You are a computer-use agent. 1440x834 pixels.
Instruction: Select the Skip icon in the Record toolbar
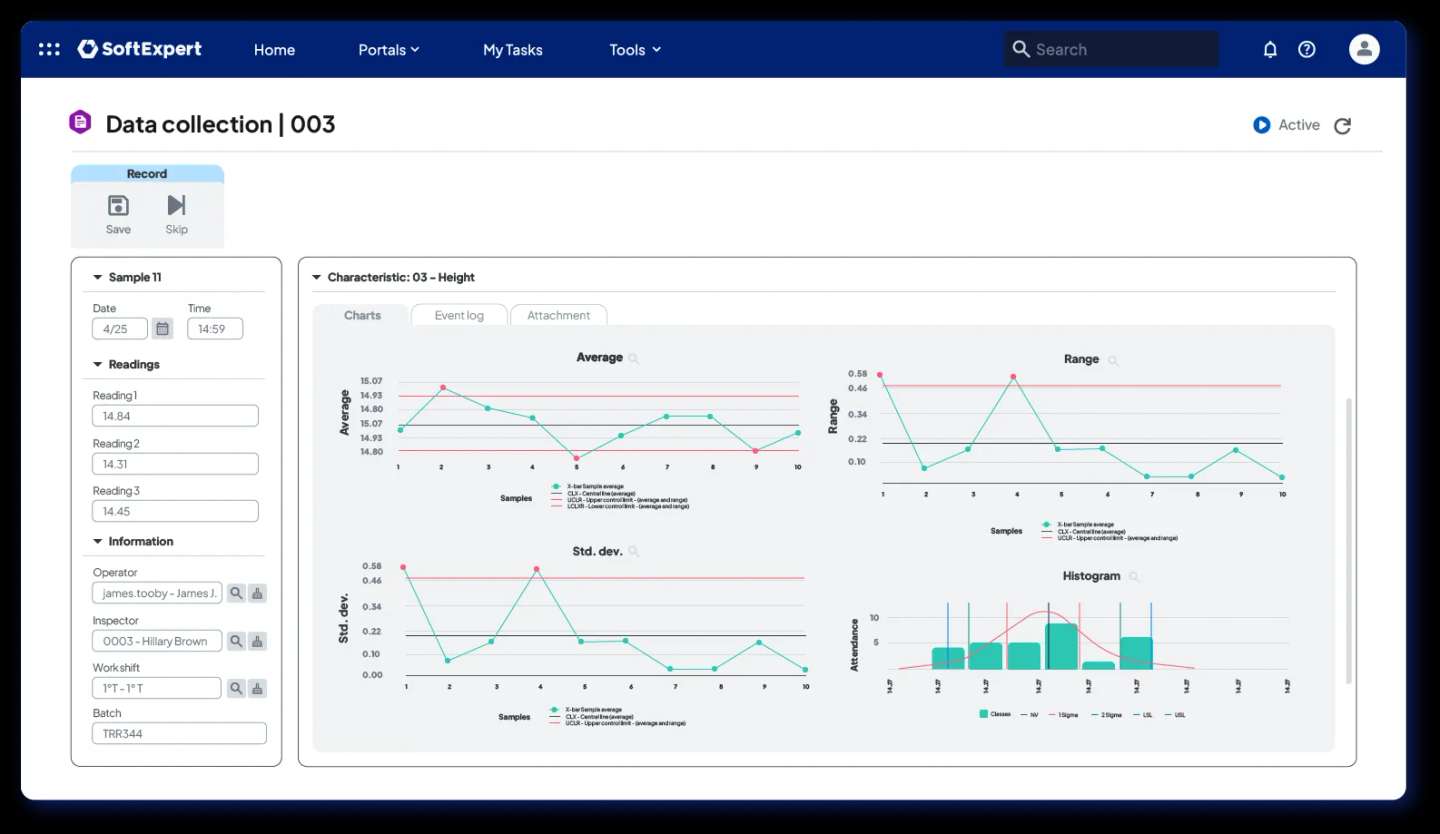[176, 204]
